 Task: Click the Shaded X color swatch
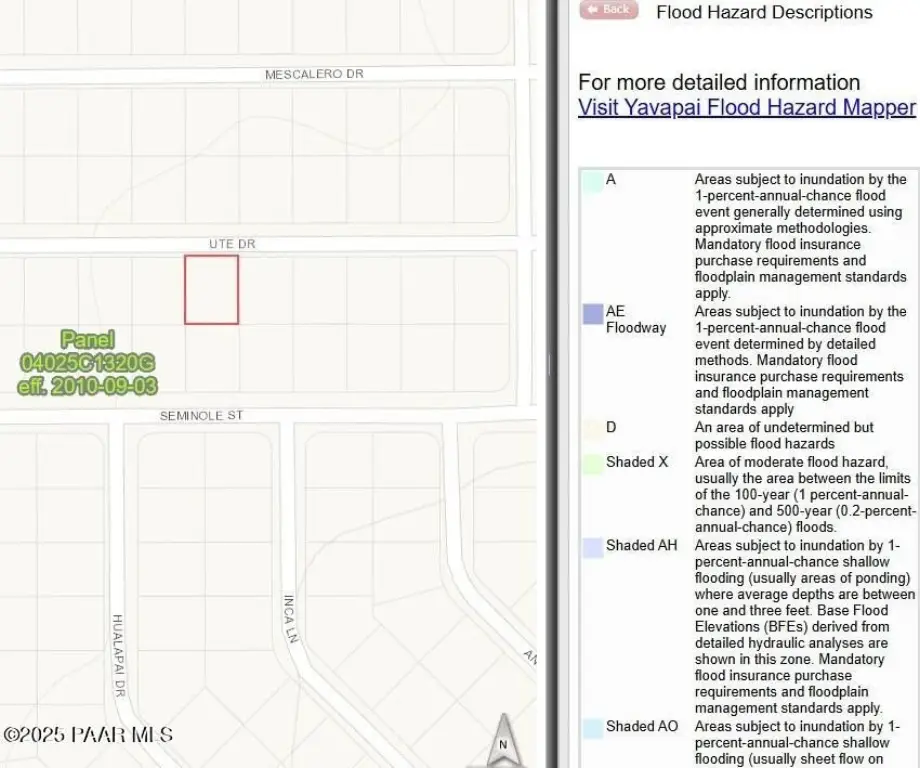pyautogui.click(x=592, y=464)
